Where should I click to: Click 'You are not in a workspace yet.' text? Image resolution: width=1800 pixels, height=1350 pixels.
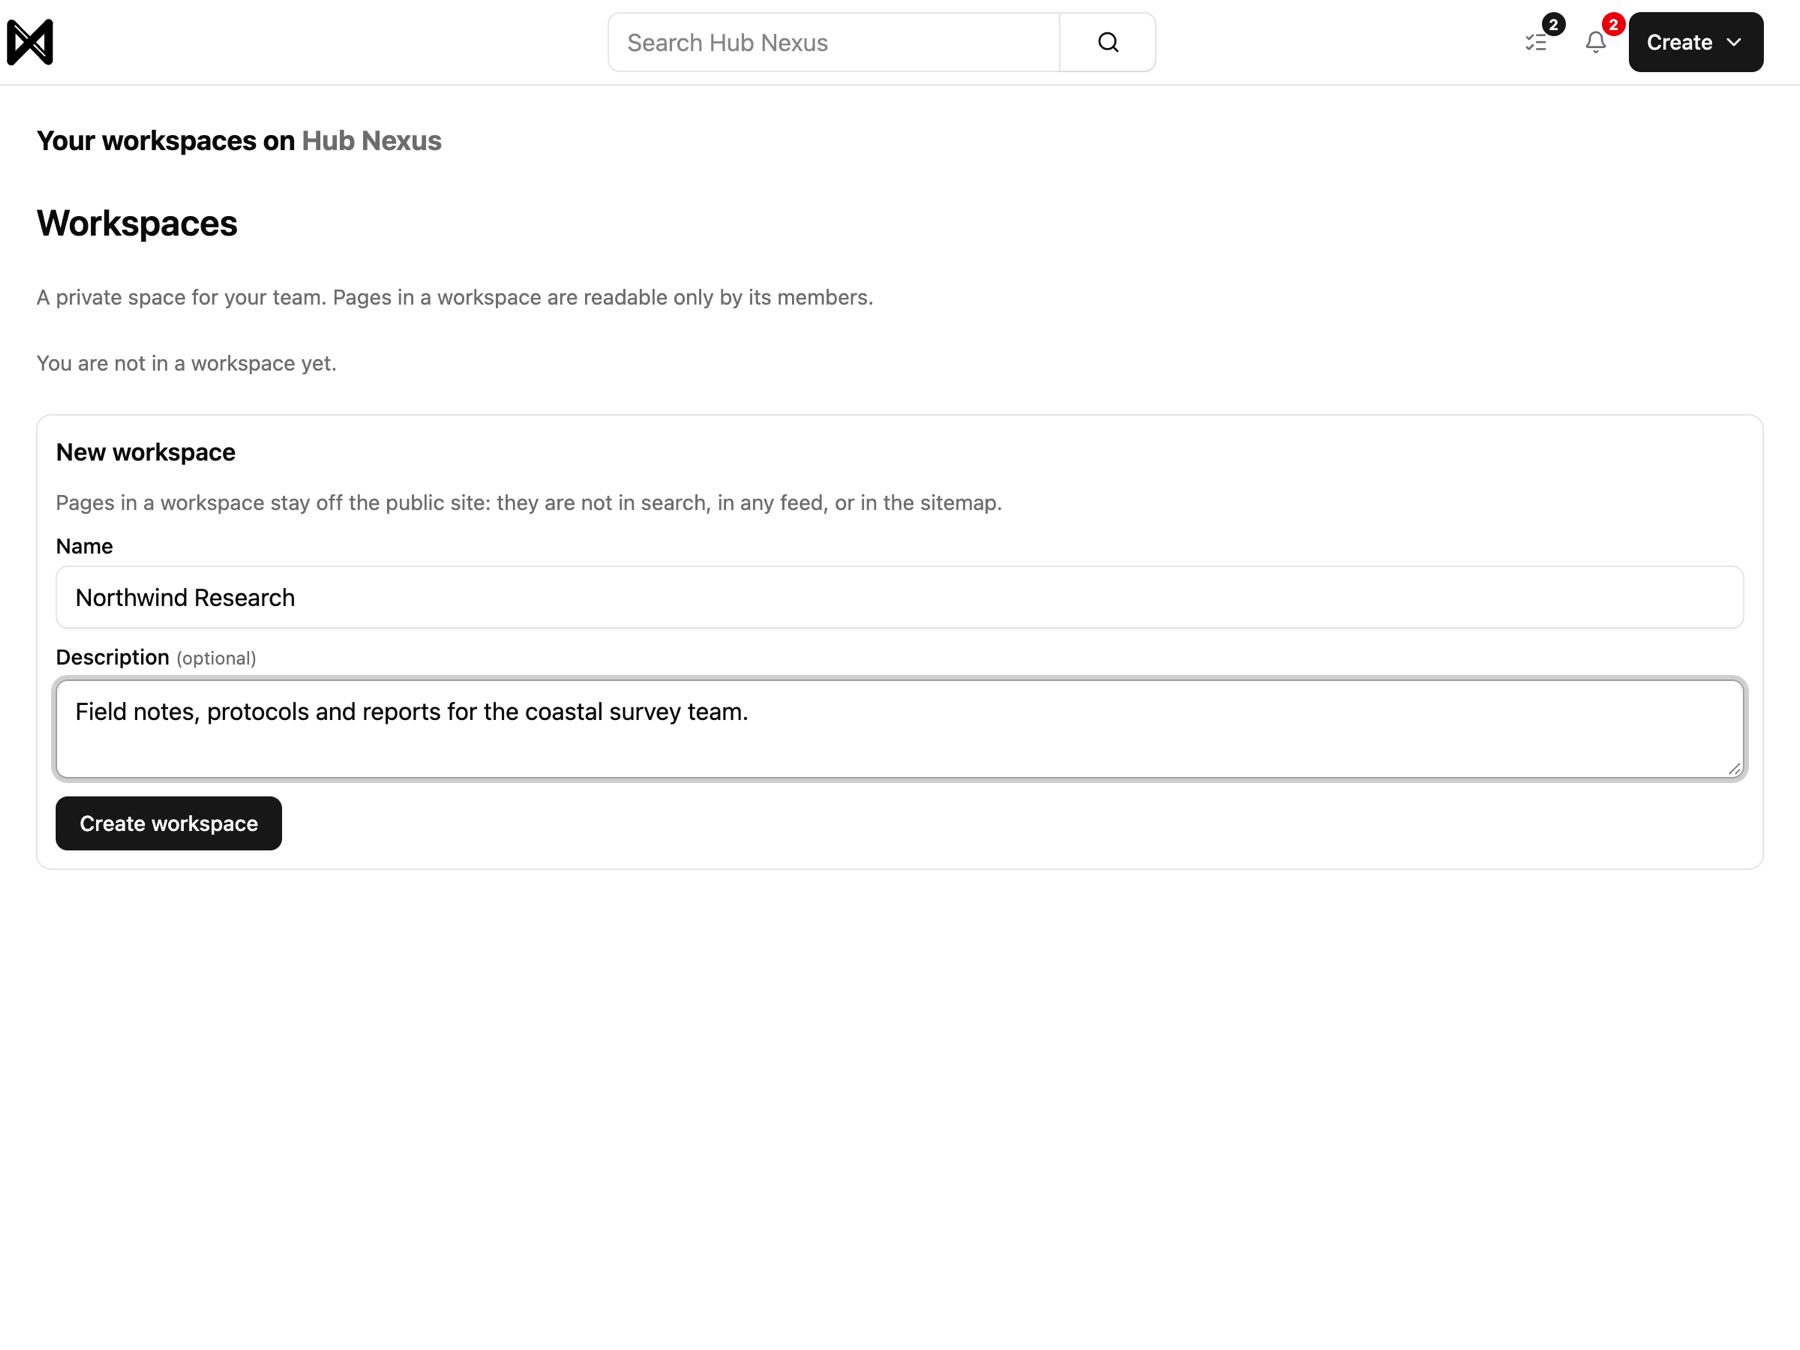187,363
